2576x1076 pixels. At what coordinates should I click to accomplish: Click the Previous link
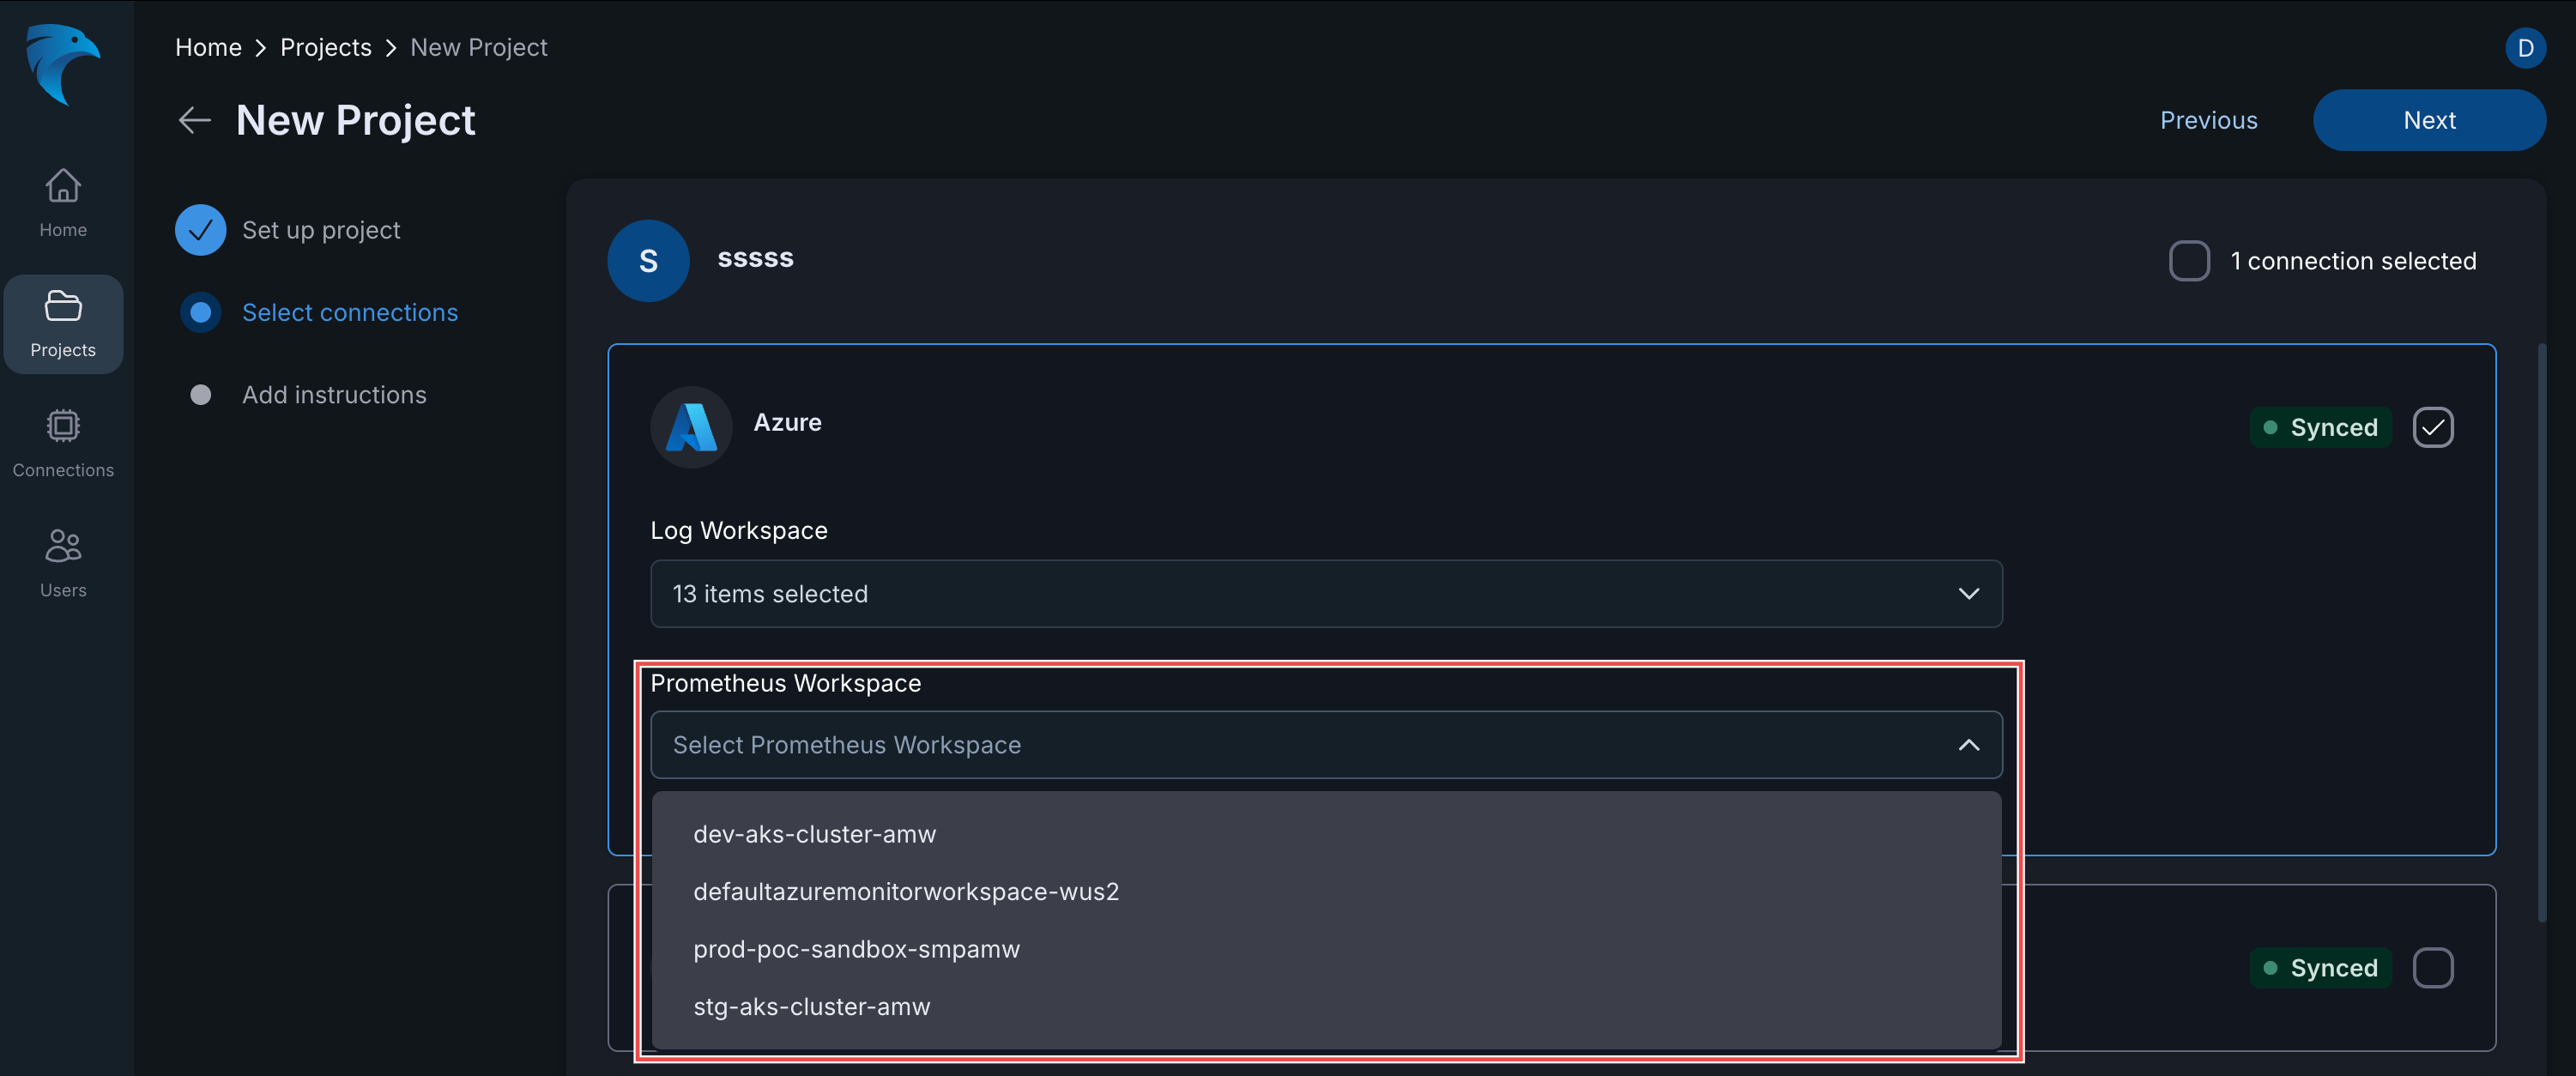(x=2208, y=120)
